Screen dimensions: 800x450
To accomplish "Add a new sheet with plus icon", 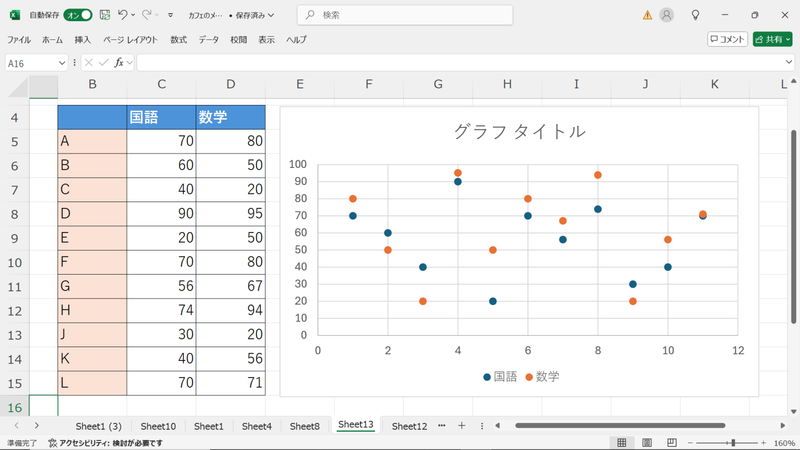I will click(462, 426).
